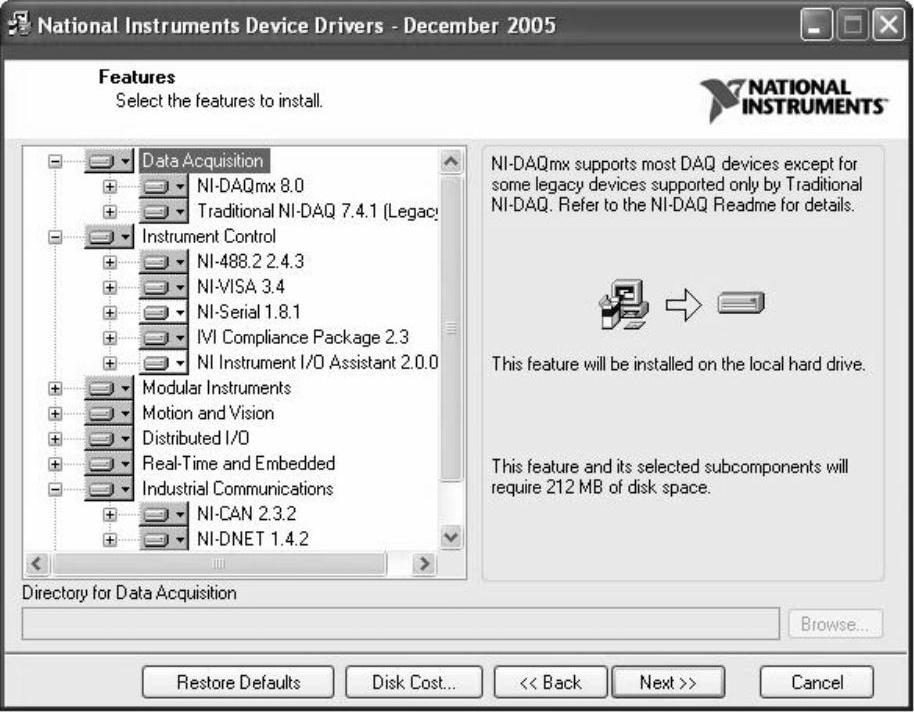Viewport: 914px width, 712px height.
Task: Open install-state icon for NI-DNET 1.4.2
Action: pos(164,539)
